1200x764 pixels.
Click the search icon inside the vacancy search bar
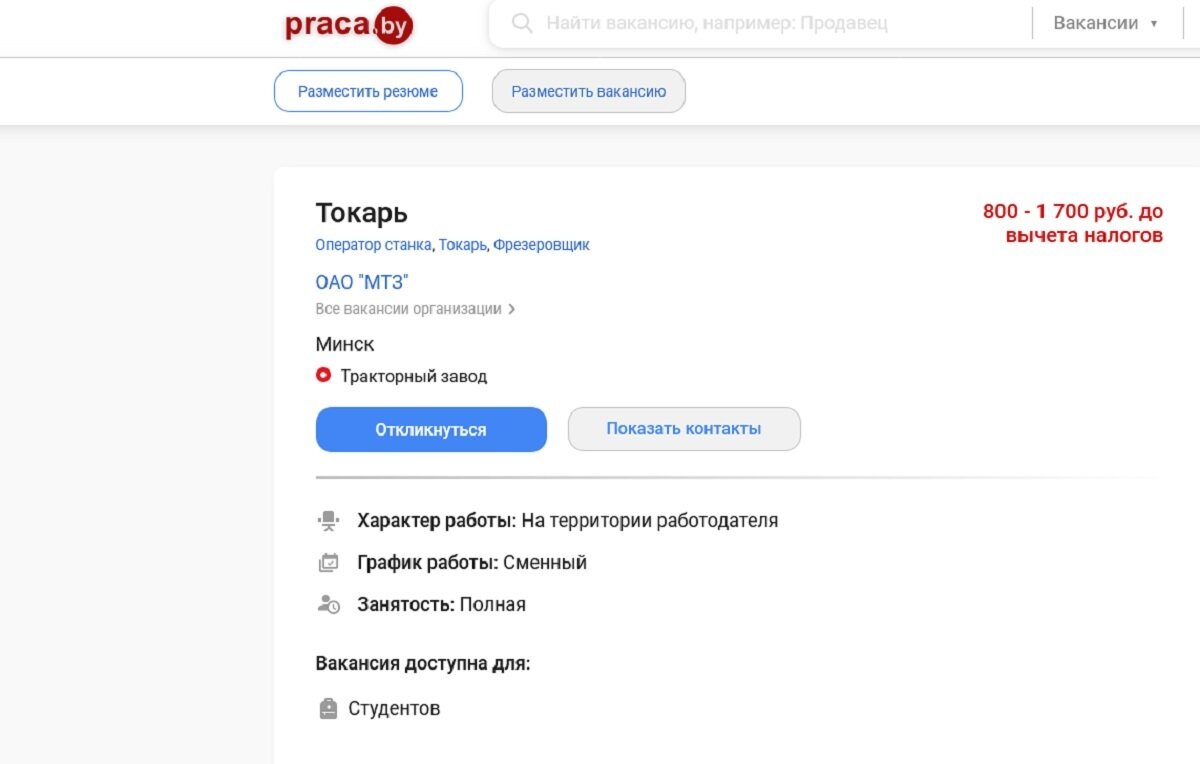(x=521, y=23)
